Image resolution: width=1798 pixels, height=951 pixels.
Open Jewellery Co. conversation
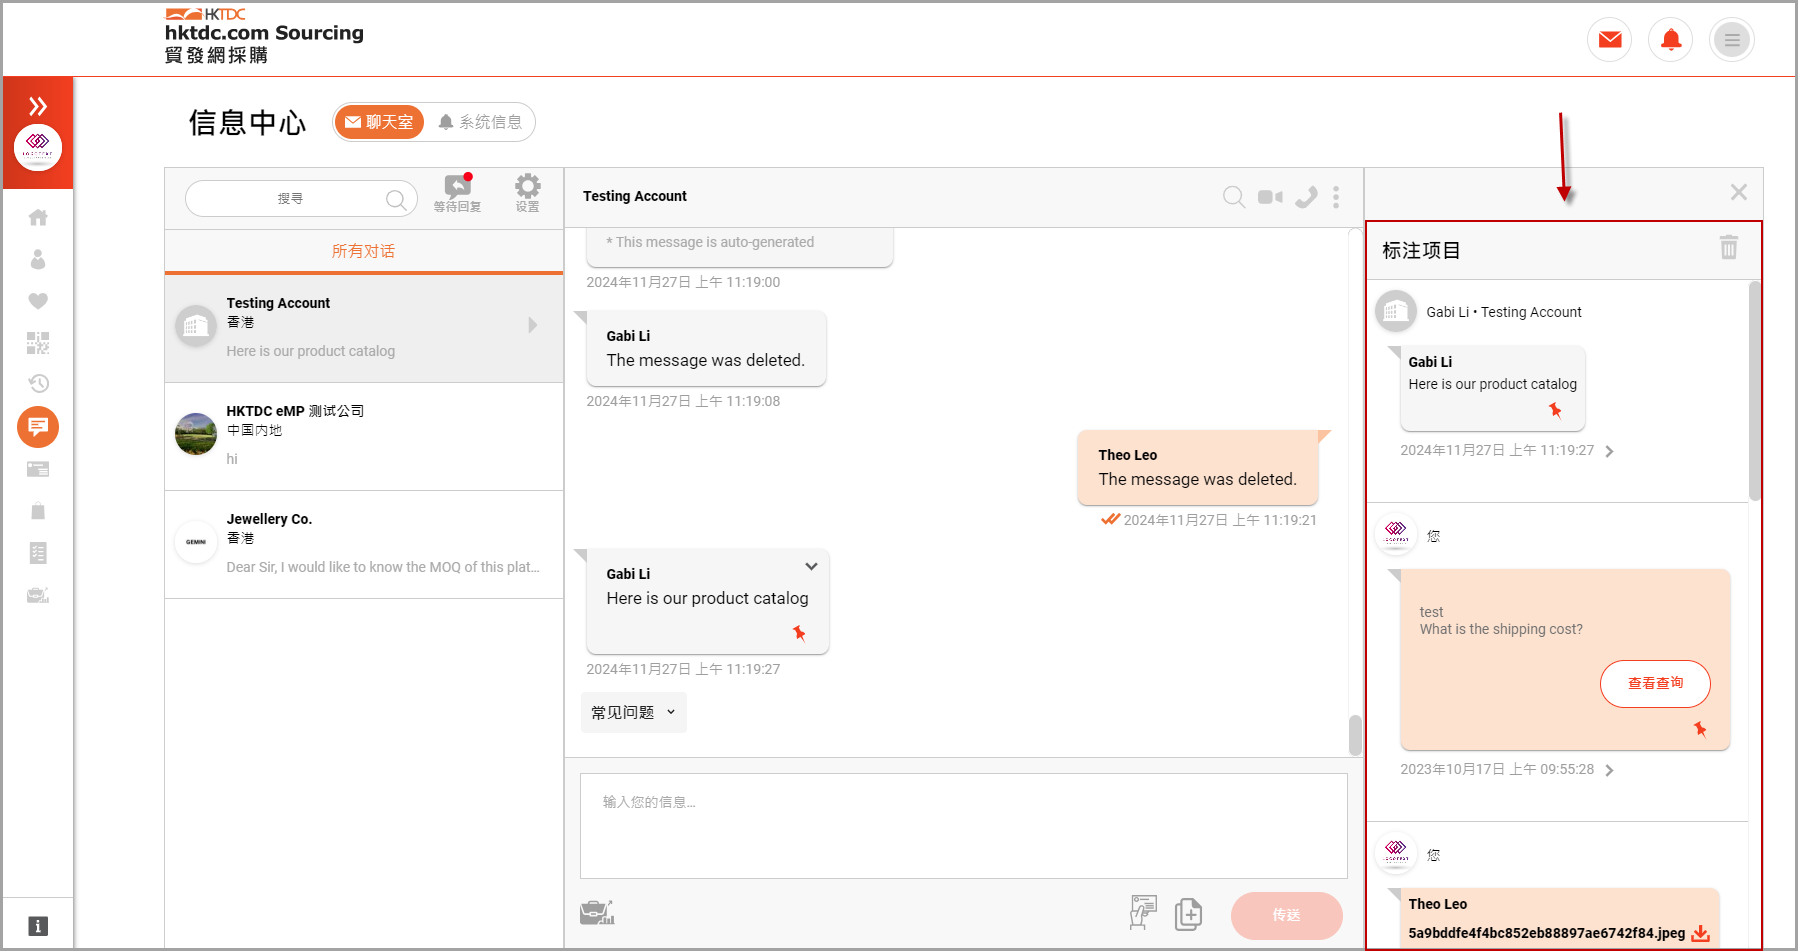coord(364,544)
